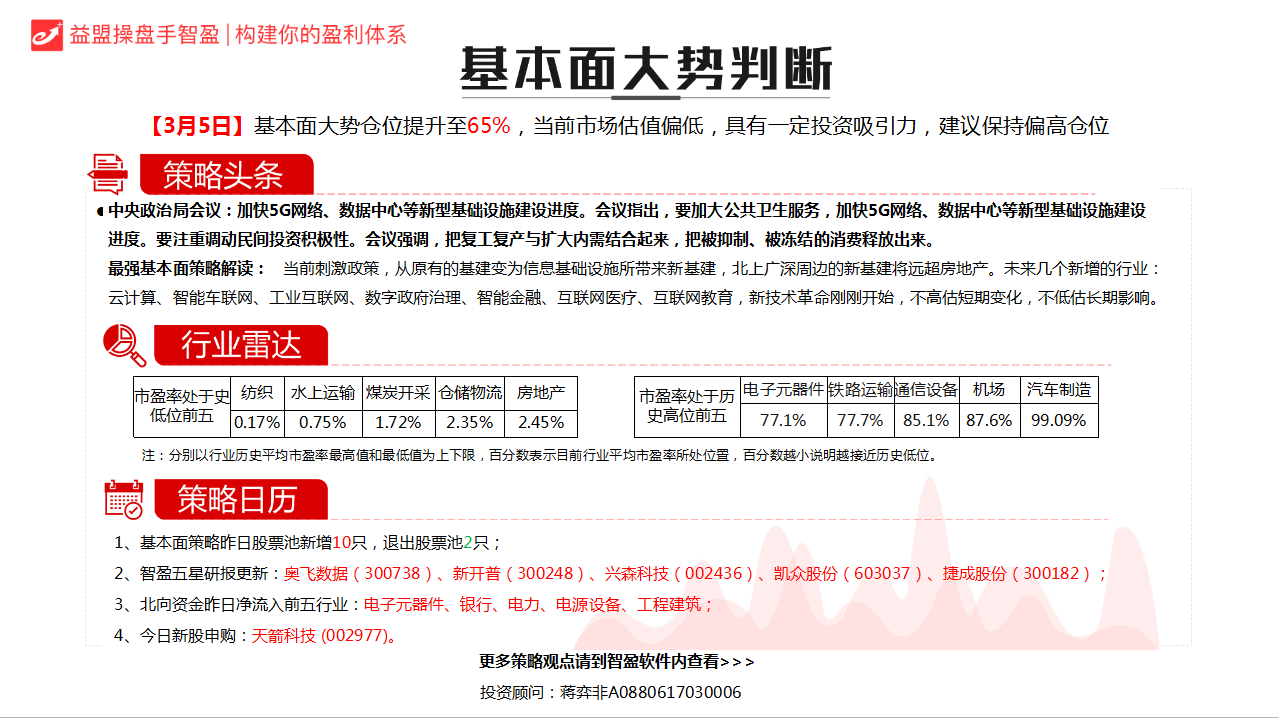Image resolution: width=1279 pixels, height=718 pixels.
Task: Click the magnifier icon beside 行业雷达
Action: [125, 346]
